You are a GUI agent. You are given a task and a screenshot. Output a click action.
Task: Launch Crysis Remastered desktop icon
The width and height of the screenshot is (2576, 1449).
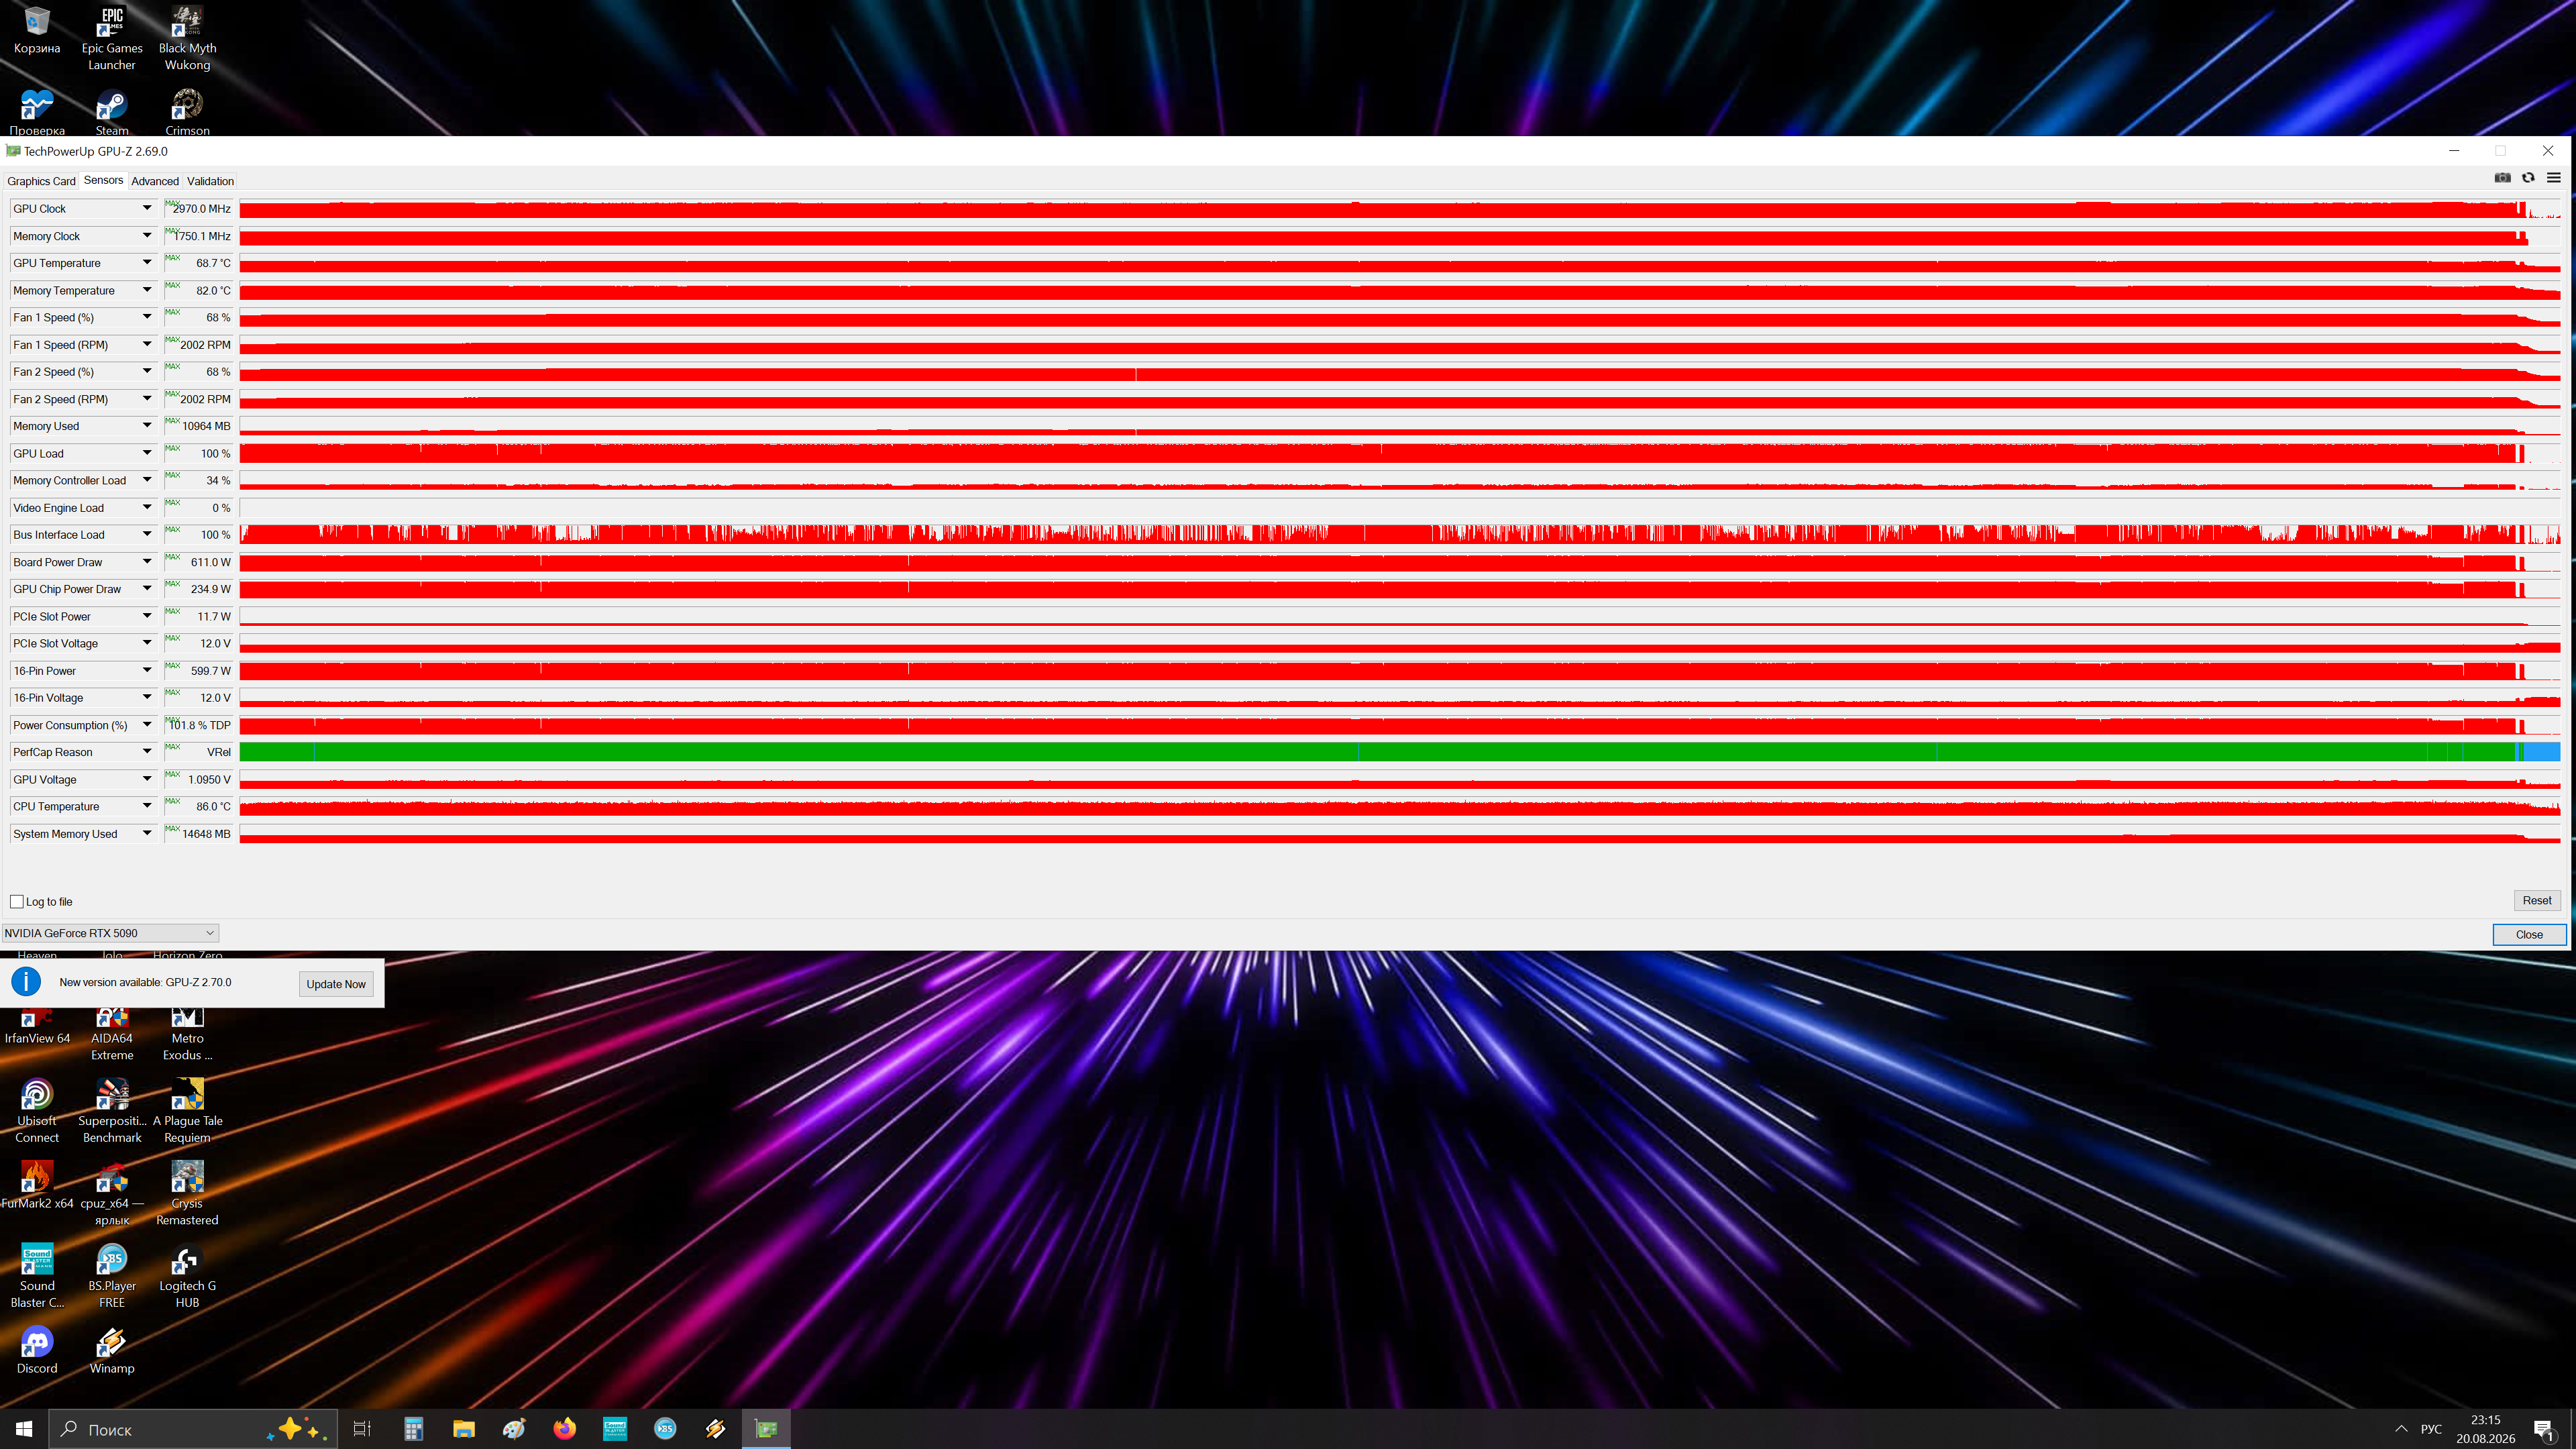187,1193
